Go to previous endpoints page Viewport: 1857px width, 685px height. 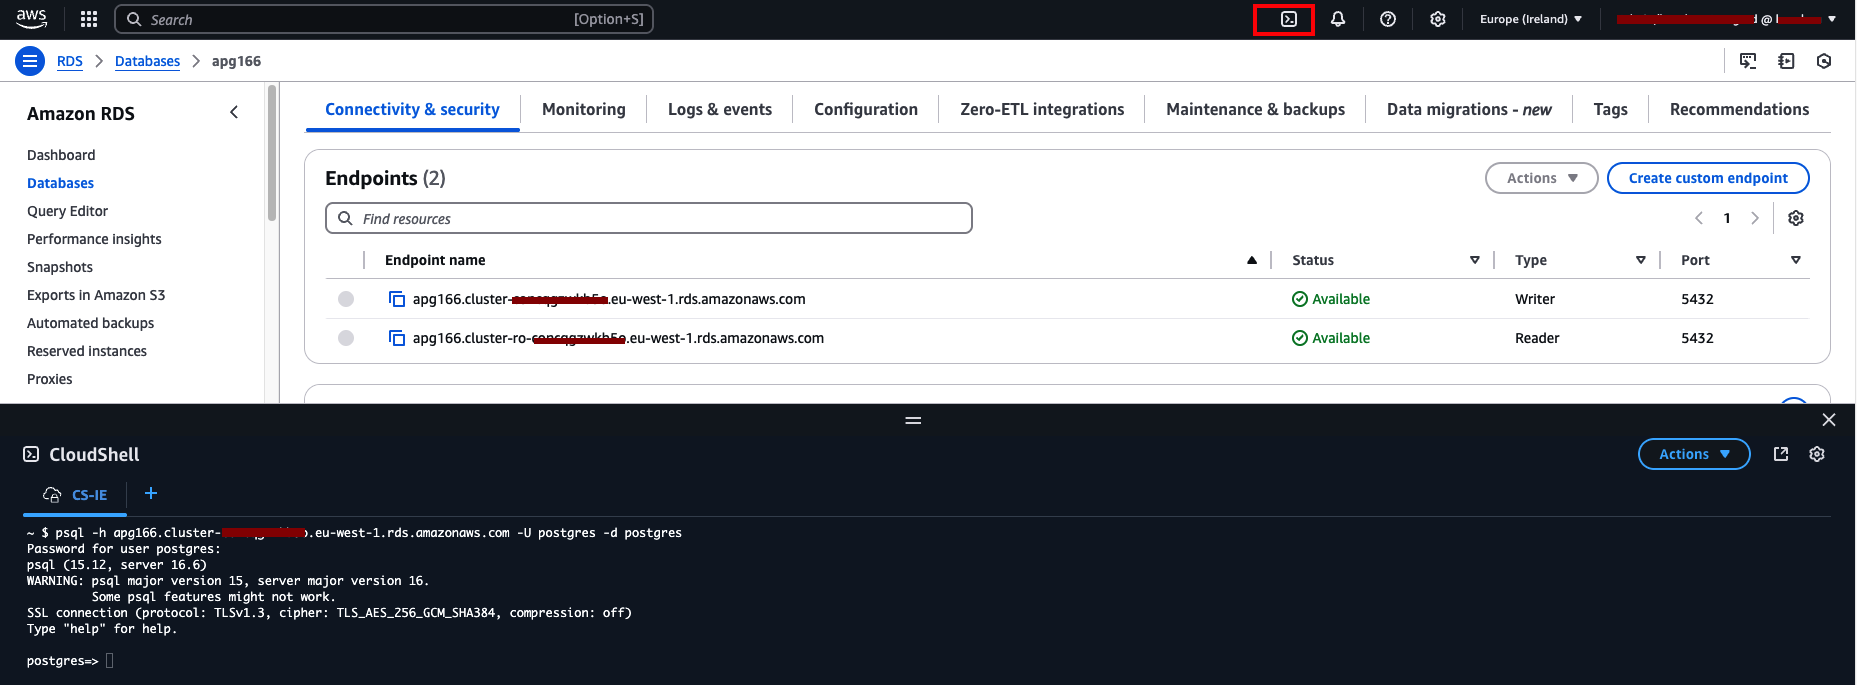[1698, 218]
